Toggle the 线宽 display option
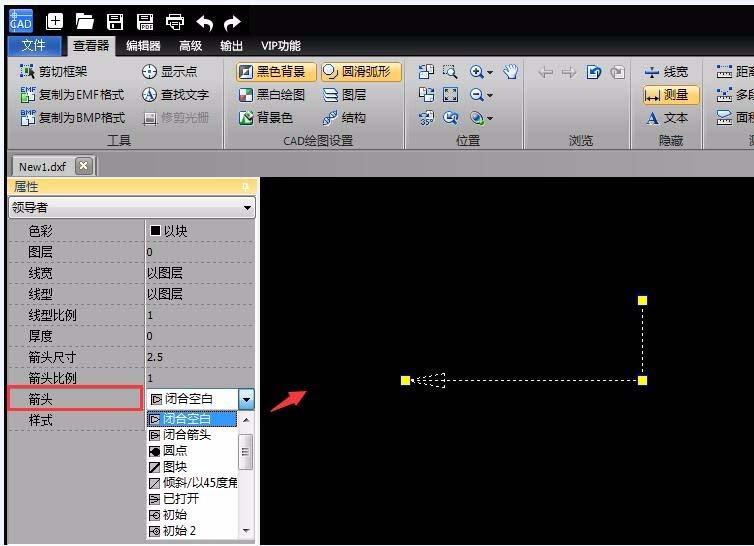Image resolution: width=754 pixels, height=546 pixels. 666,72
